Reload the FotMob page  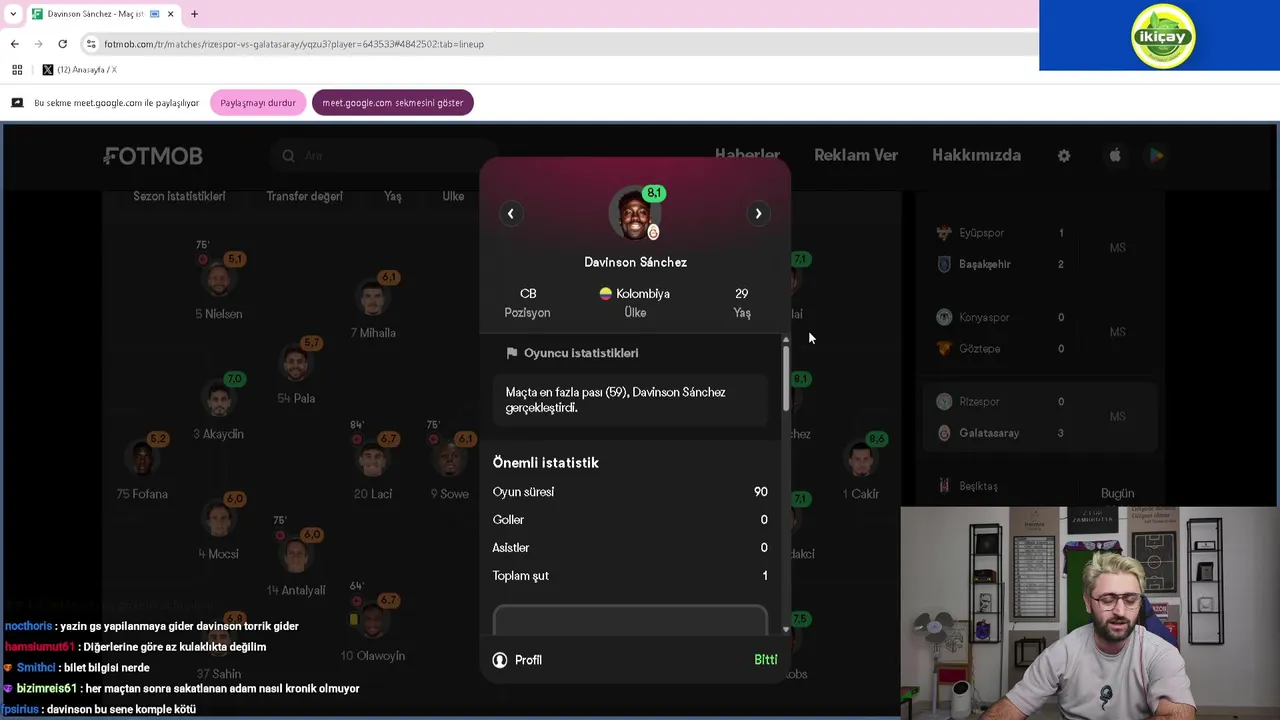pyautogui.click(x=62, y=44)
